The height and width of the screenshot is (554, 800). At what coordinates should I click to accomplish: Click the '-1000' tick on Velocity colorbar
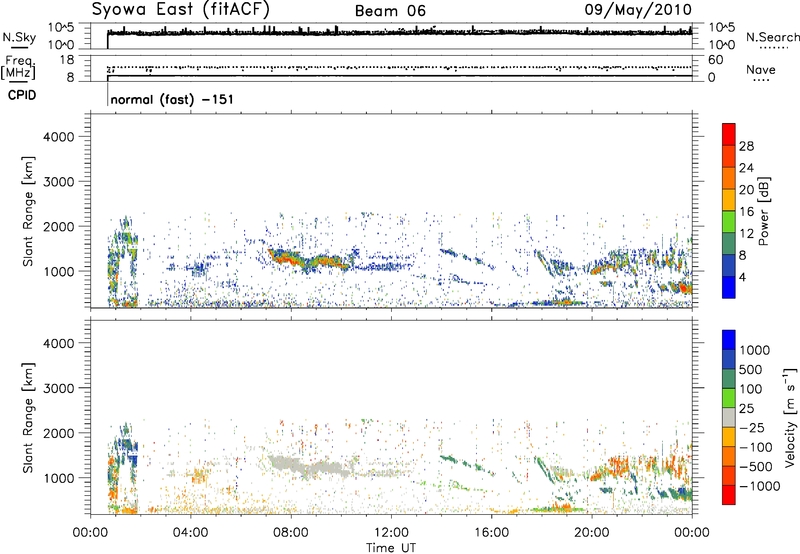[759, 486]
